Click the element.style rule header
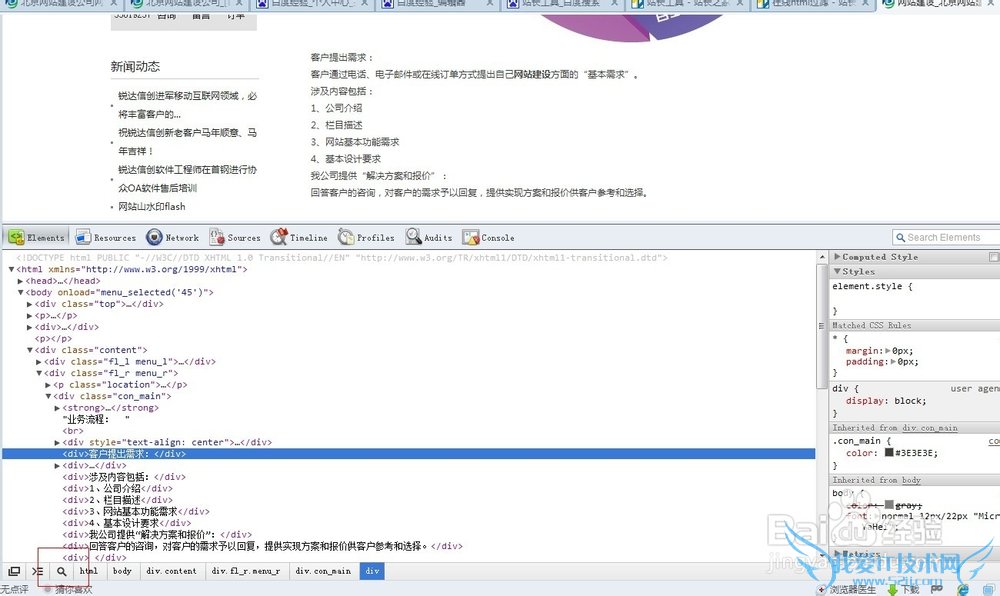This screenshot has width=1000, height=596. click(x=872, y=287)
